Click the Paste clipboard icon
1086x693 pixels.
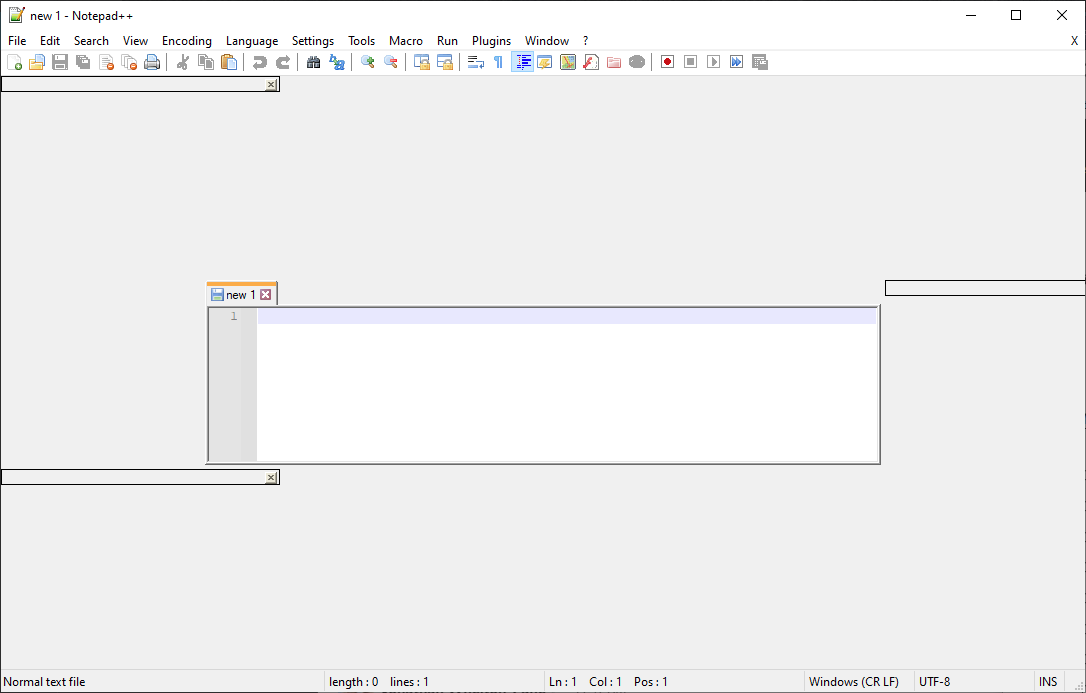(x=229, y=62)
